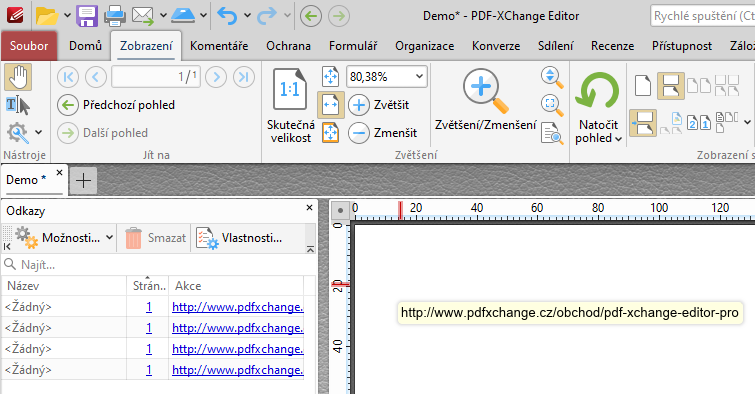Click the Fit Visible zoom icon
The image size is (755, 394).
click(330, 133)
